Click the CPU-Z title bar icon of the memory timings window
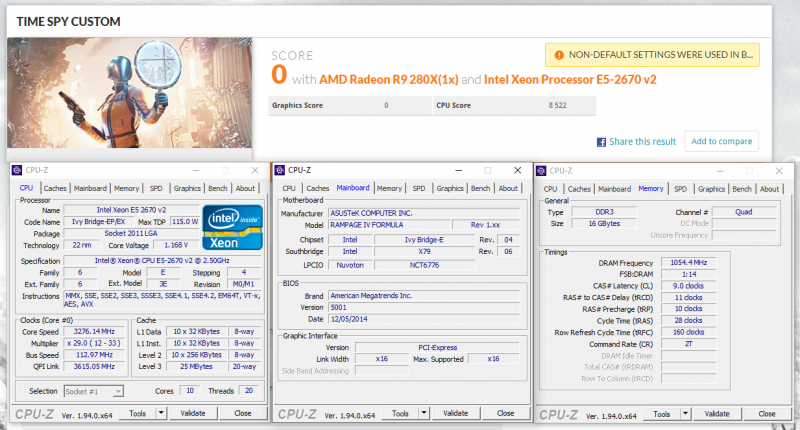The height and width of the screenshot is (430, 800). pyautogui.click(x=542, y=171)
